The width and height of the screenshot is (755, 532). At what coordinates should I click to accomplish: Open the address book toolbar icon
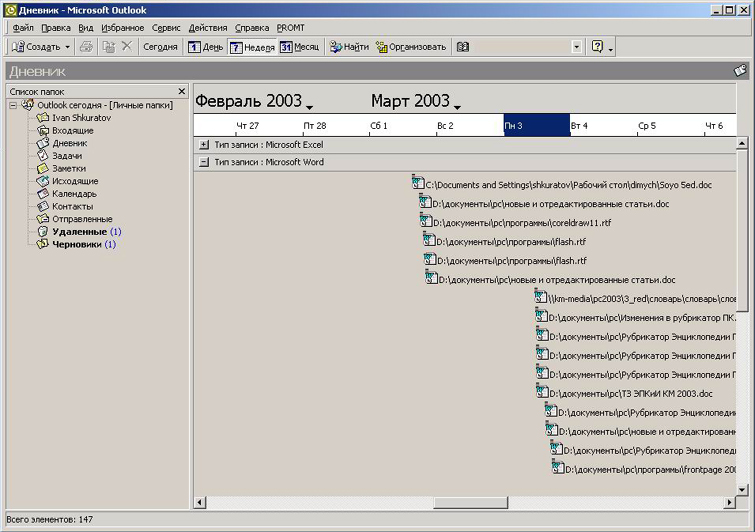click(x=462, y=47)
